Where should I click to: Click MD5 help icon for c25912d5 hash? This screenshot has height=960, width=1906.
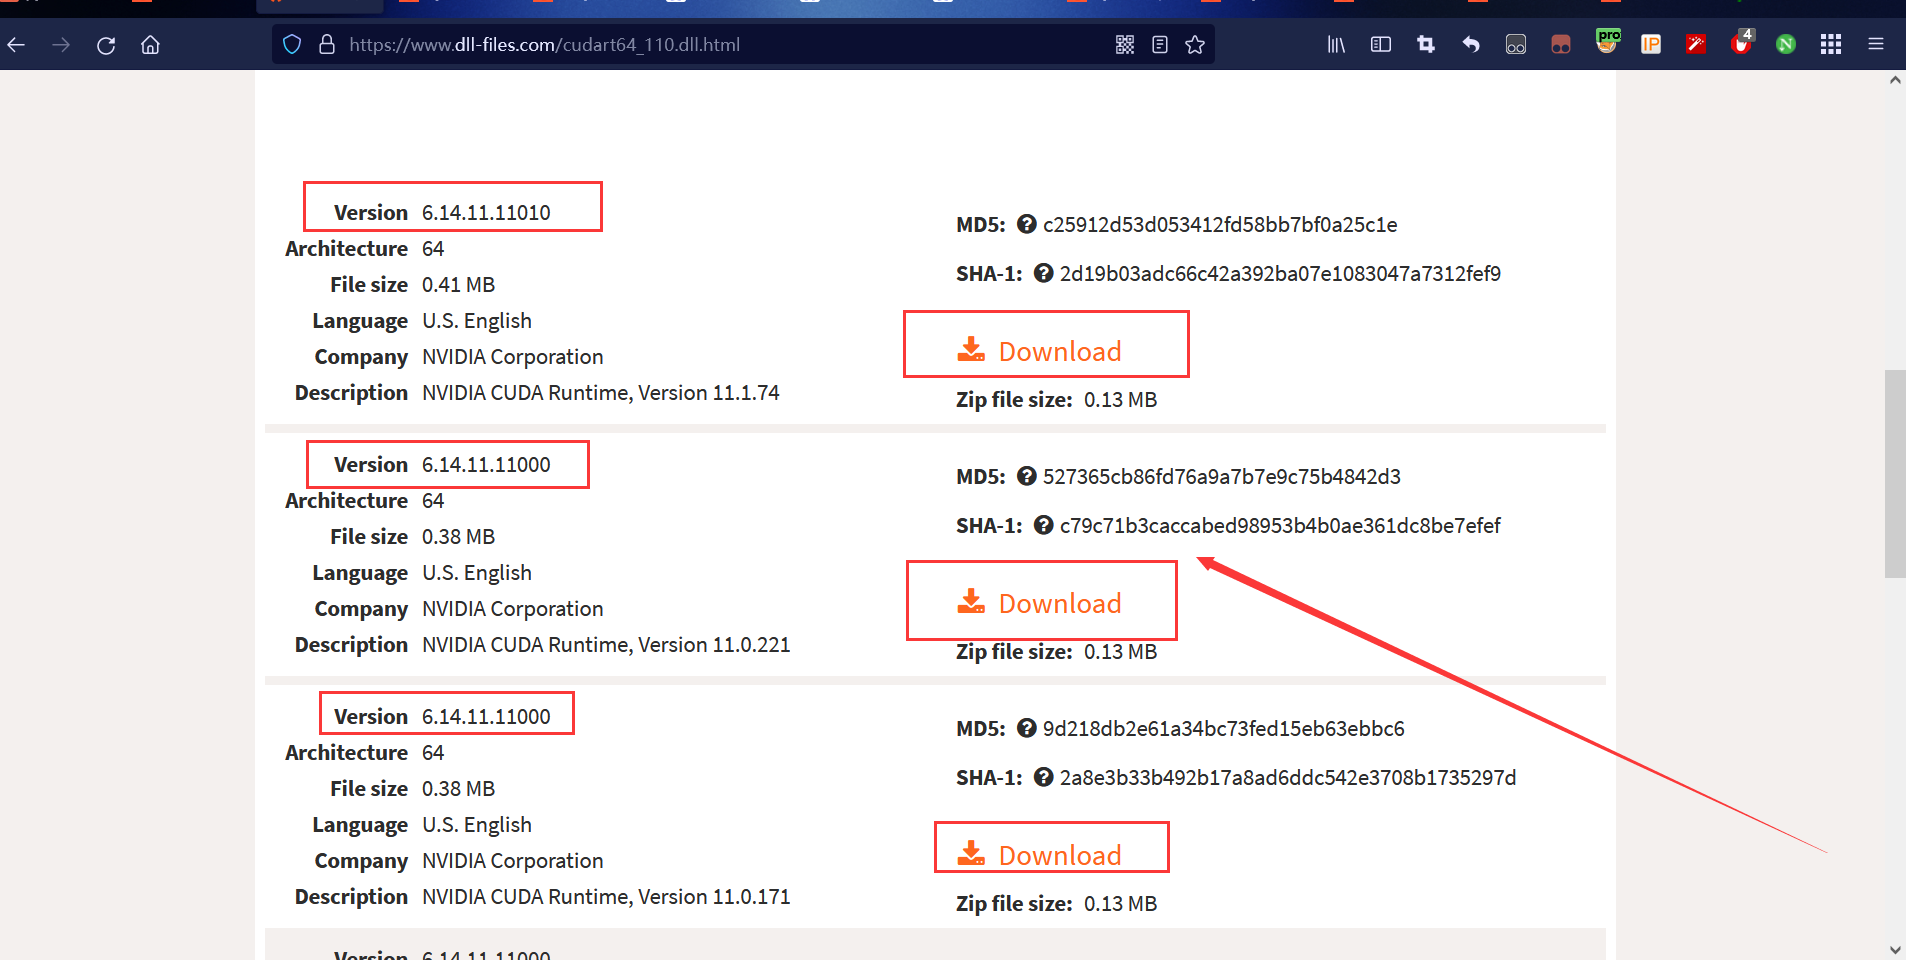1026,224
